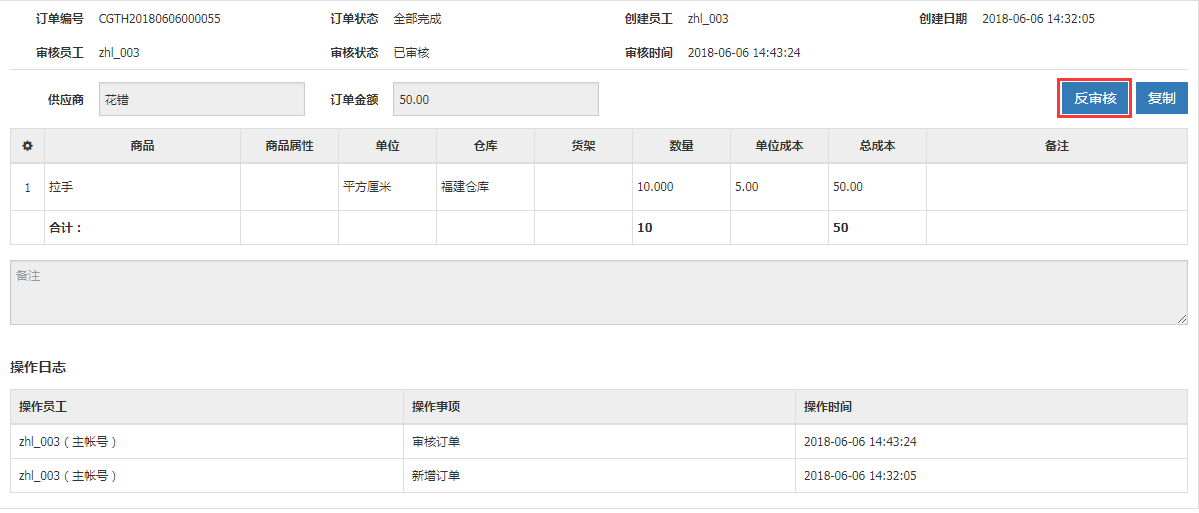Screen dimensions: 1199x513
Task: Select the 商品 column header
Action: click(x=142, y=145)
